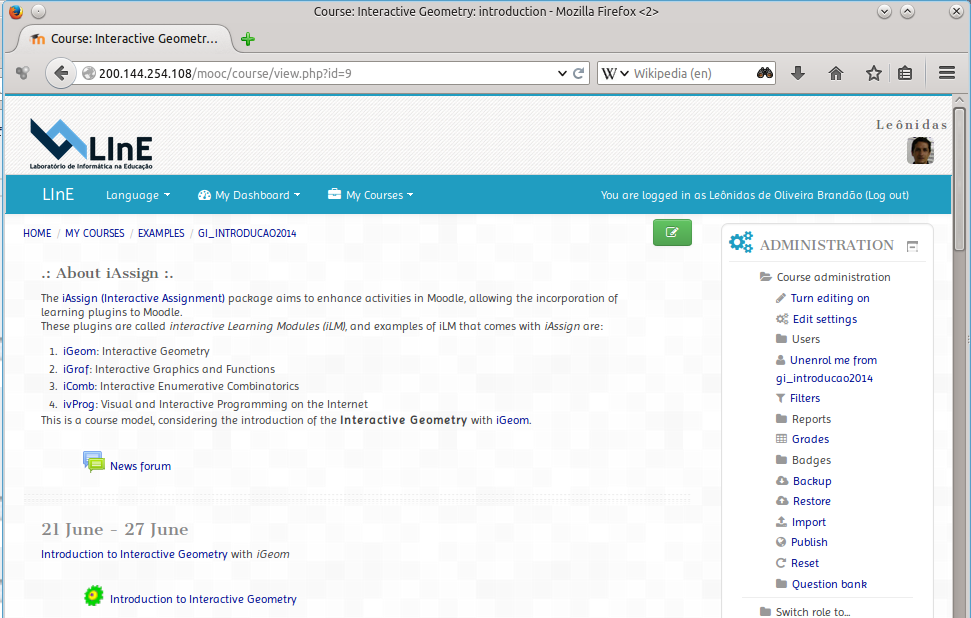Click the pencil icon beside Turn editing on
This screenshot has width=971, height=618.
781,298
